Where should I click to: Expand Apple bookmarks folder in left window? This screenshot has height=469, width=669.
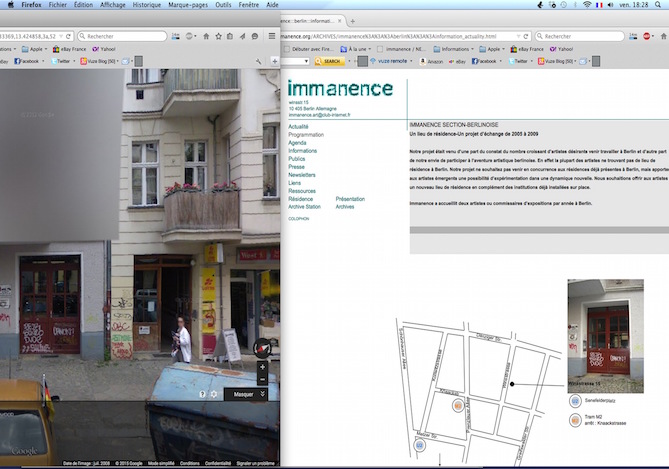tap(34, 49)
